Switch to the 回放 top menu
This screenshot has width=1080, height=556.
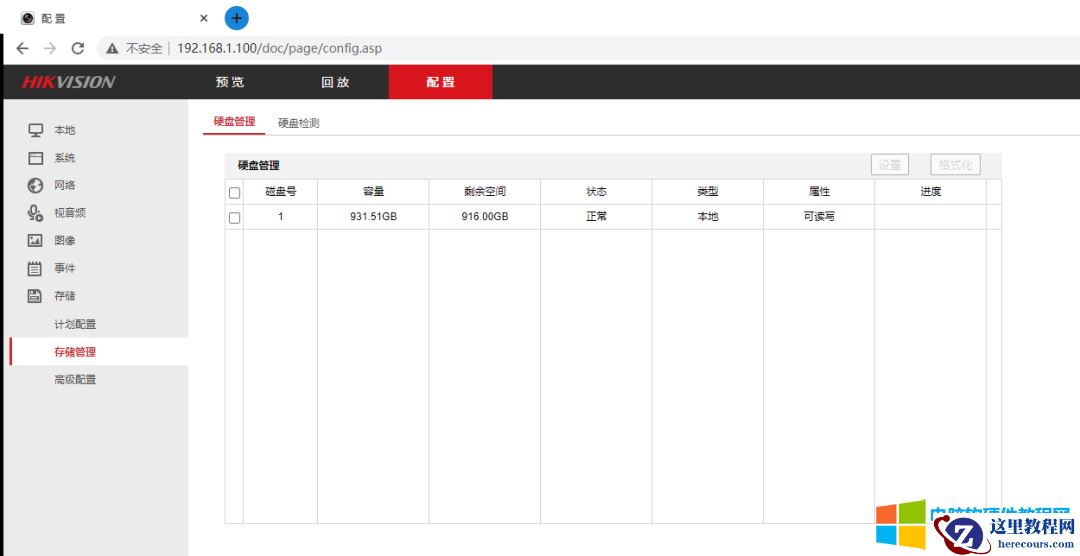click(x=335, y=82)
